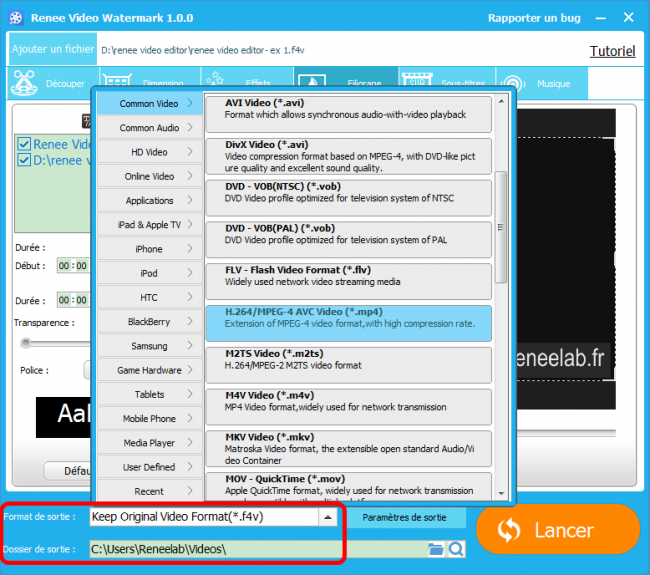The height and width of the screenshot is (575, 650).
Task: Open the Mobile Phone format category
Action: pos(150,419)
